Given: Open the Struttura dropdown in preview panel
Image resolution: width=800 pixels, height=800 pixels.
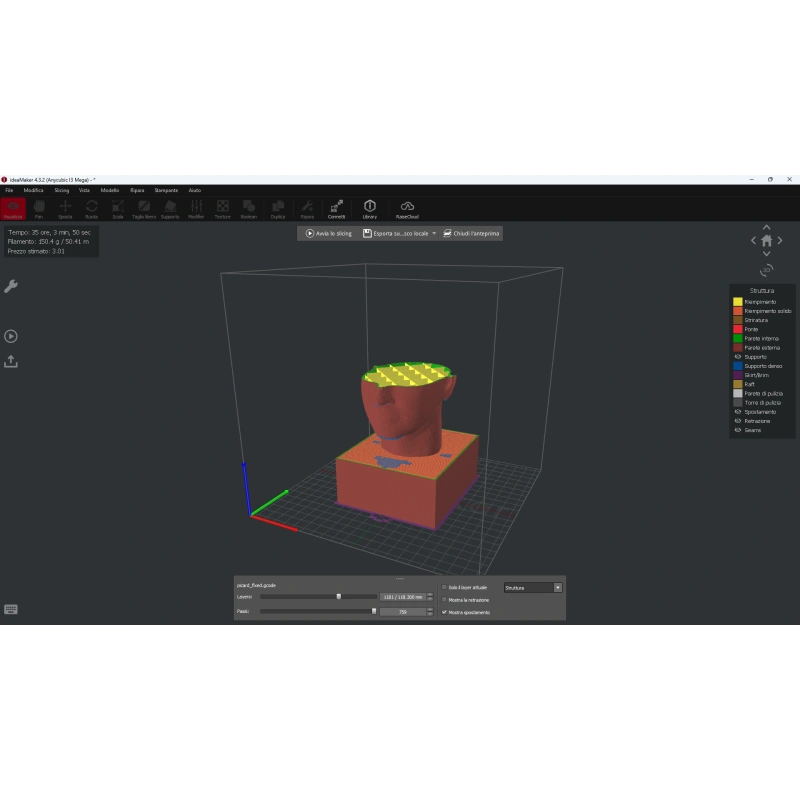Looking at the screenshot, I should (x=533, y=588).
